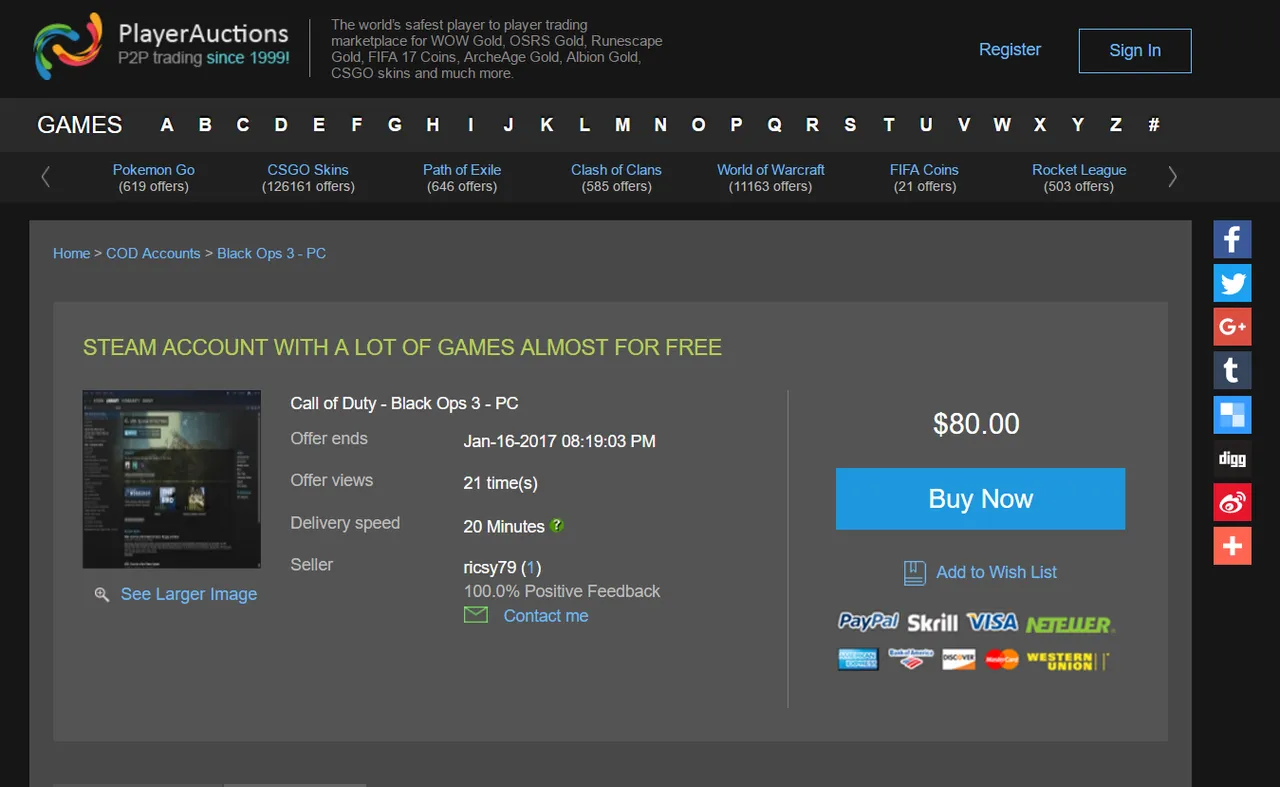Open more sharing options plus icon

[x=1232, y=546]
